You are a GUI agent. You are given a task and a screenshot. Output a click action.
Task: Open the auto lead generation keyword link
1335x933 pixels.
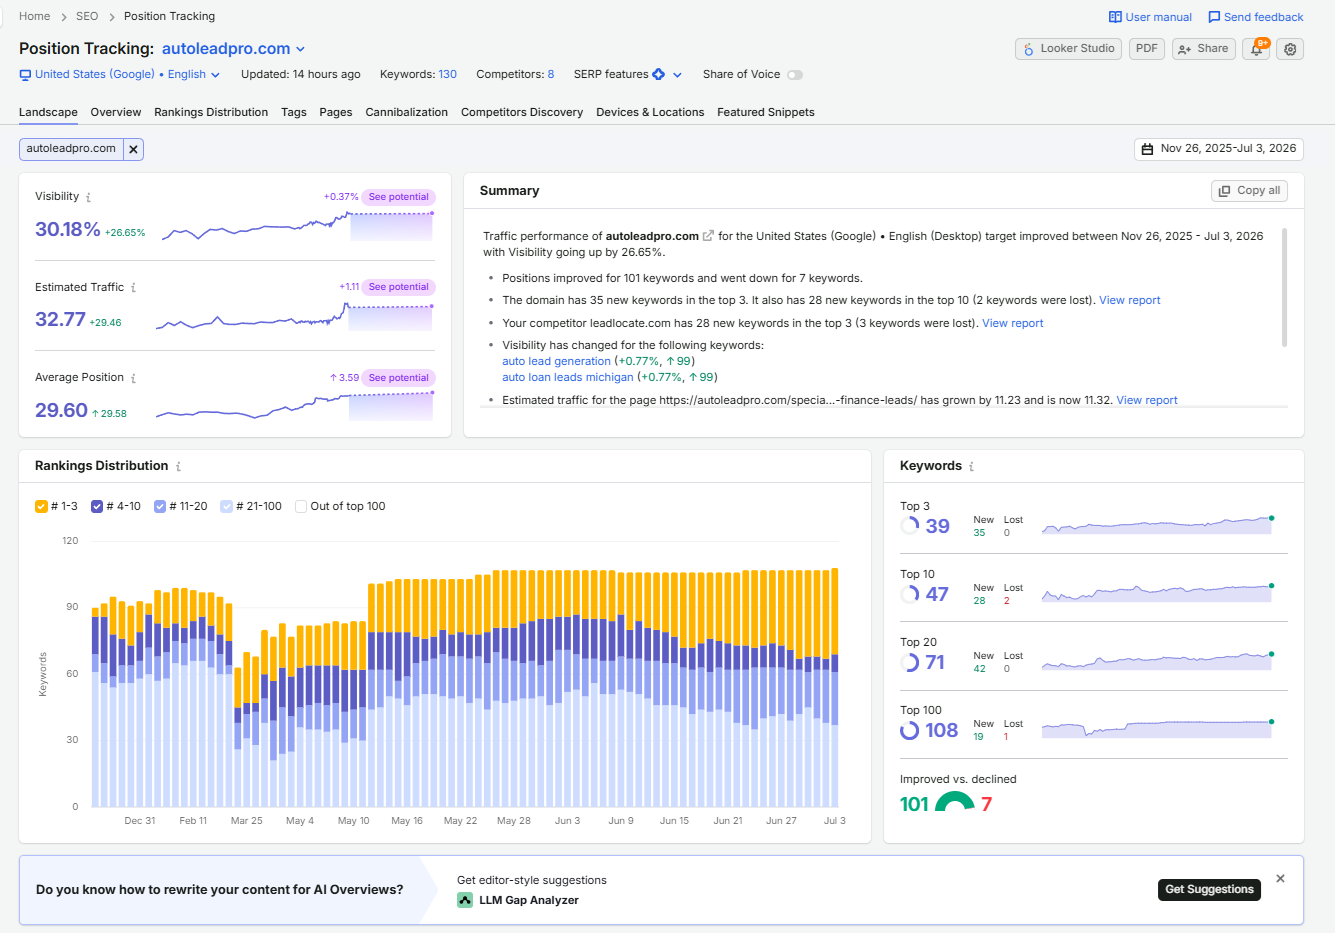[x=556, y=361]
